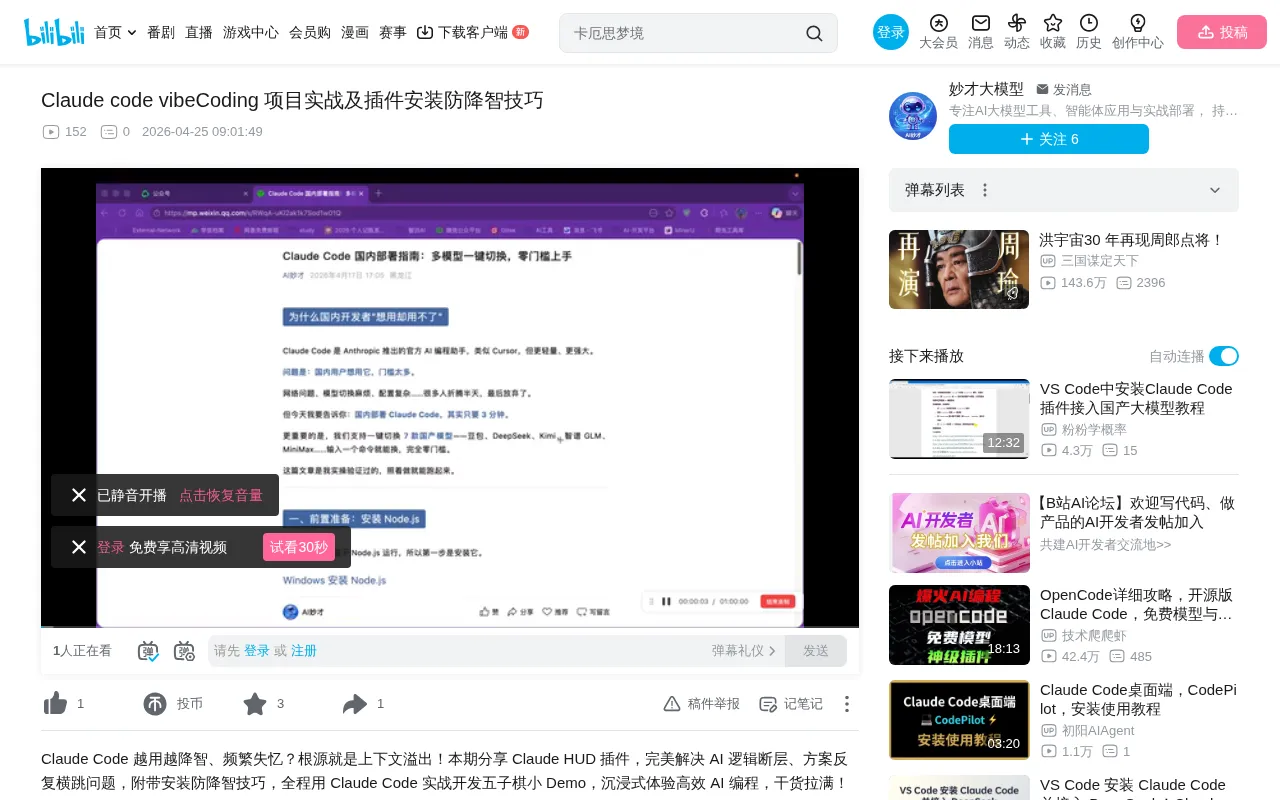Close the 登录免费享高清视频 prompt
The width and height of the screenshot is (1280, 800).
79,547
